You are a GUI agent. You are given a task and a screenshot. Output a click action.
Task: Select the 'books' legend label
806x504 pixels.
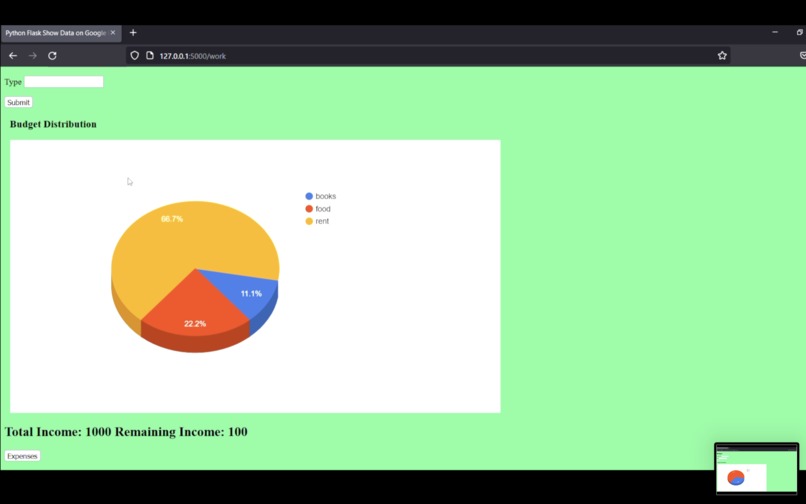(325, 196)
